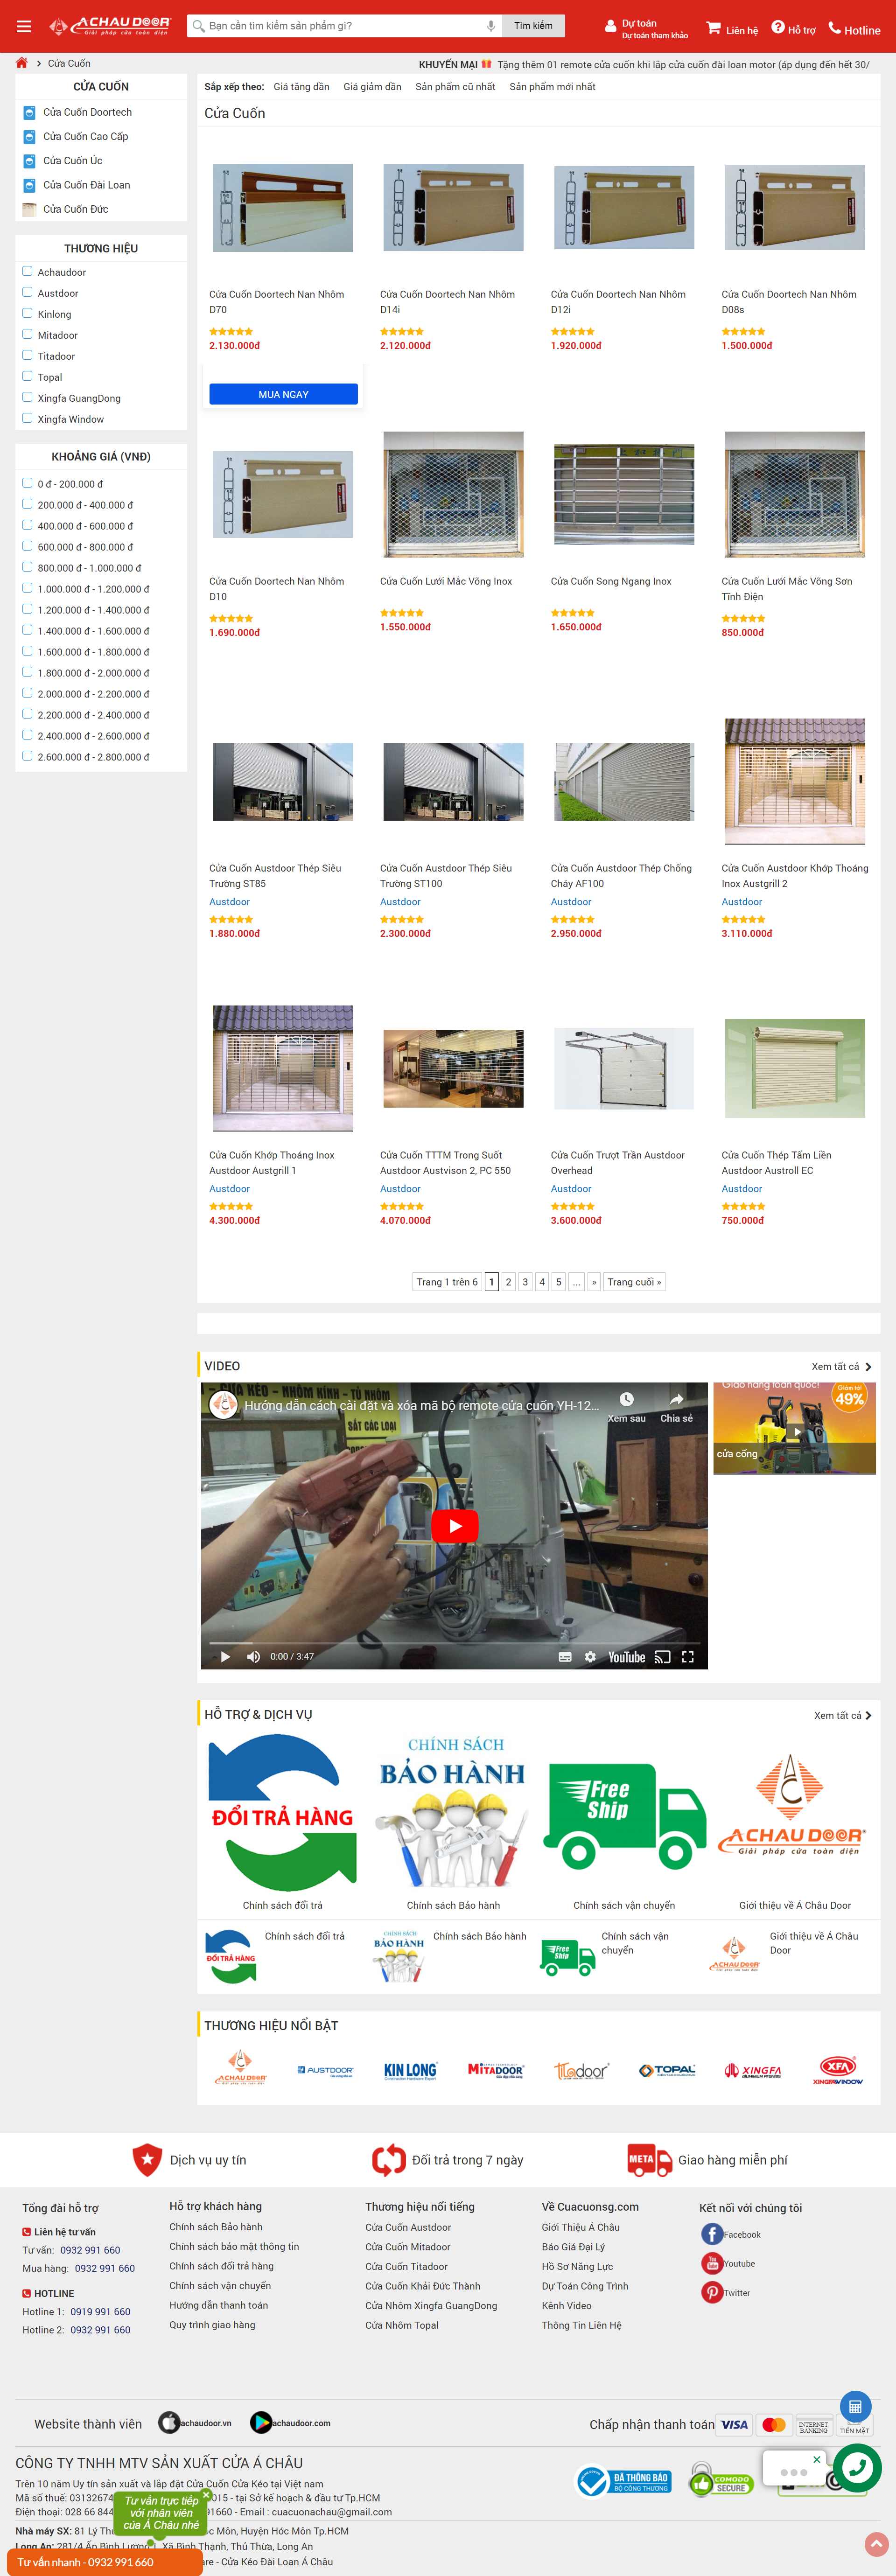Image resolution: width=896 pixels, height=2576 pixels.
Task: Go to page 3 in pagination
Action: coord(525,1282)
